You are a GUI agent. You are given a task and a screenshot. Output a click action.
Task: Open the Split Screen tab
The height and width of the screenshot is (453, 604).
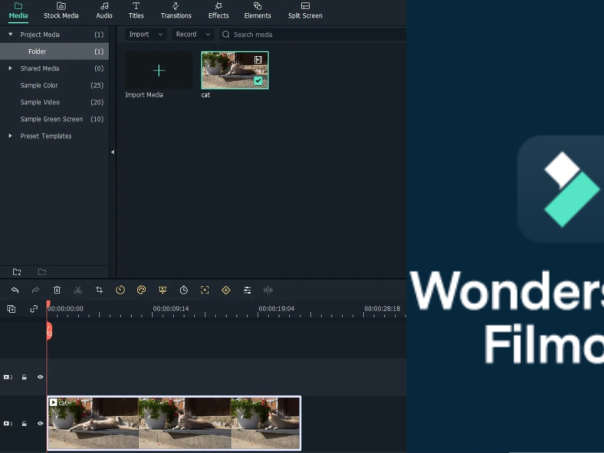[x=305, y=11]
